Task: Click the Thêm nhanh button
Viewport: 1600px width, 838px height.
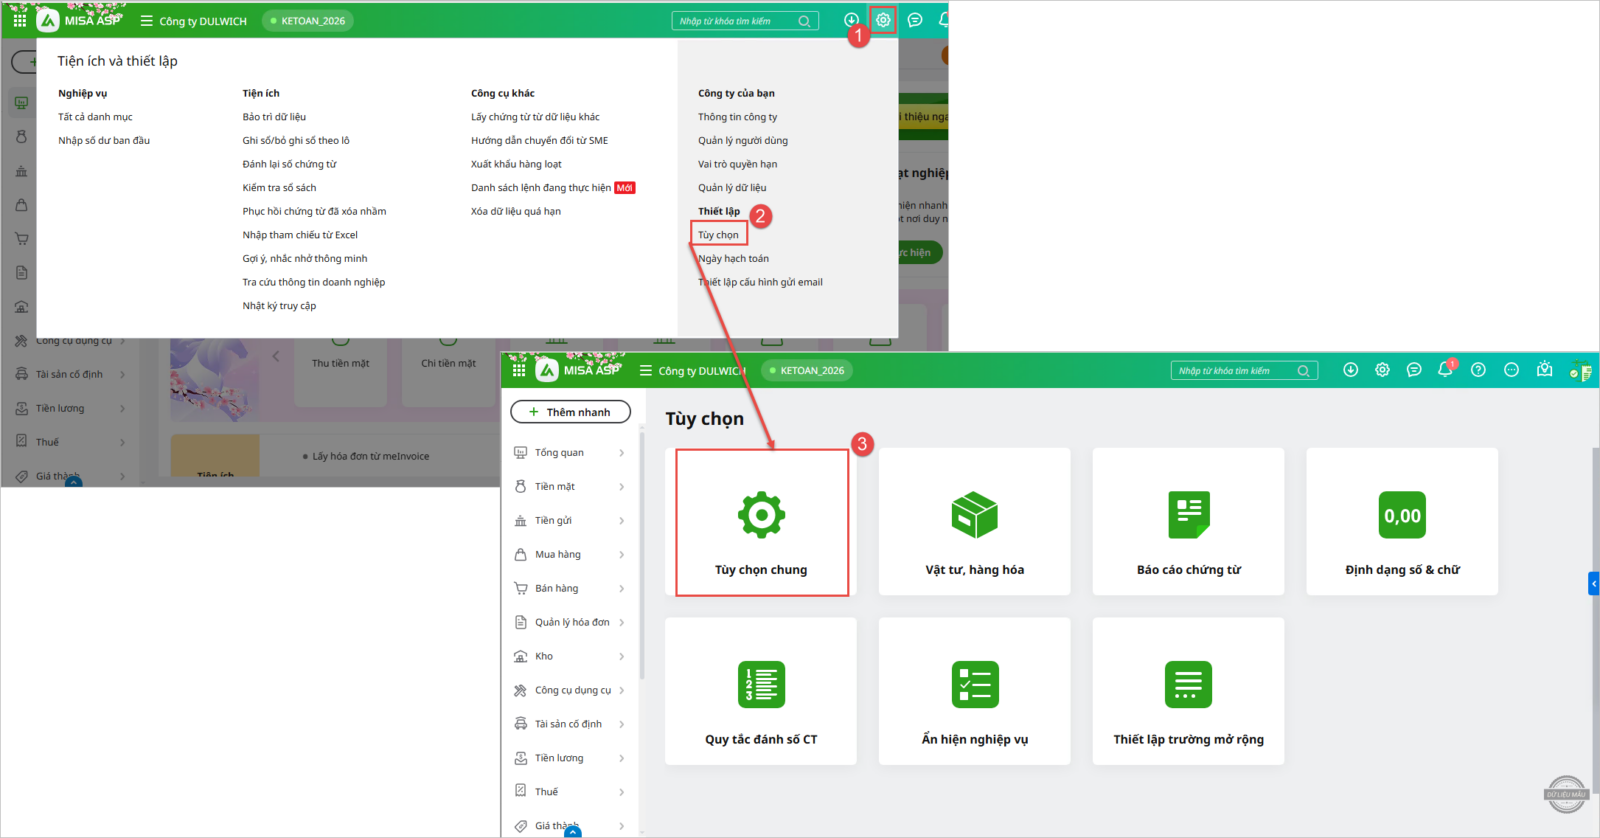Action: click(x=570, y=412)
